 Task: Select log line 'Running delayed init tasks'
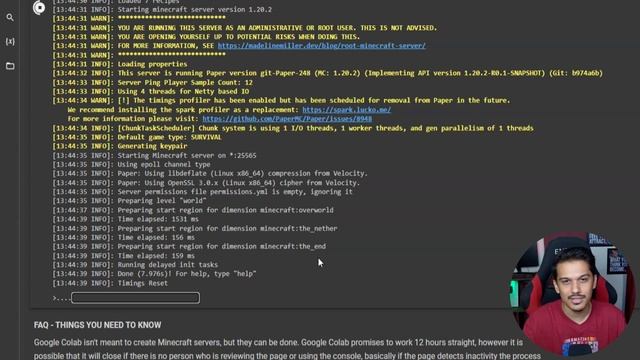click(135, 265)
